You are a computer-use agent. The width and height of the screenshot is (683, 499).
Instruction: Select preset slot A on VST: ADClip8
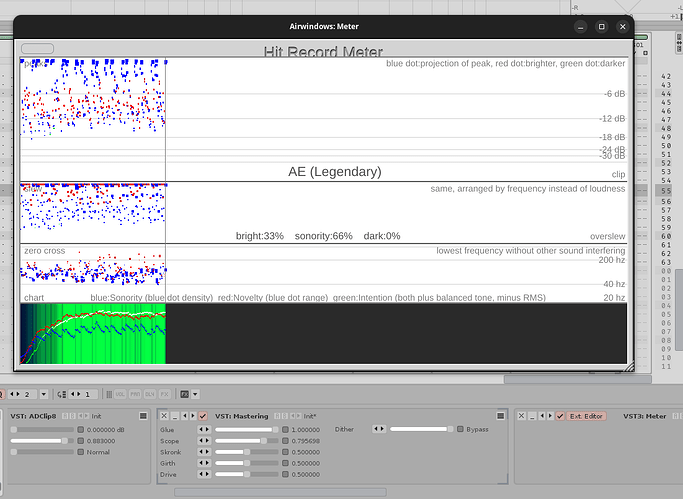point(64,416)
